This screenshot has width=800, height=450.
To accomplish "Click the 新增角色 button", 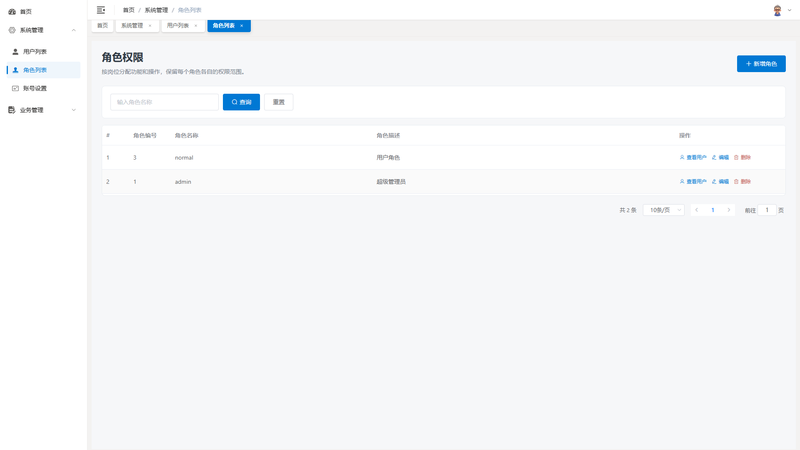I will pyautogui.click(x=761, y=64).
